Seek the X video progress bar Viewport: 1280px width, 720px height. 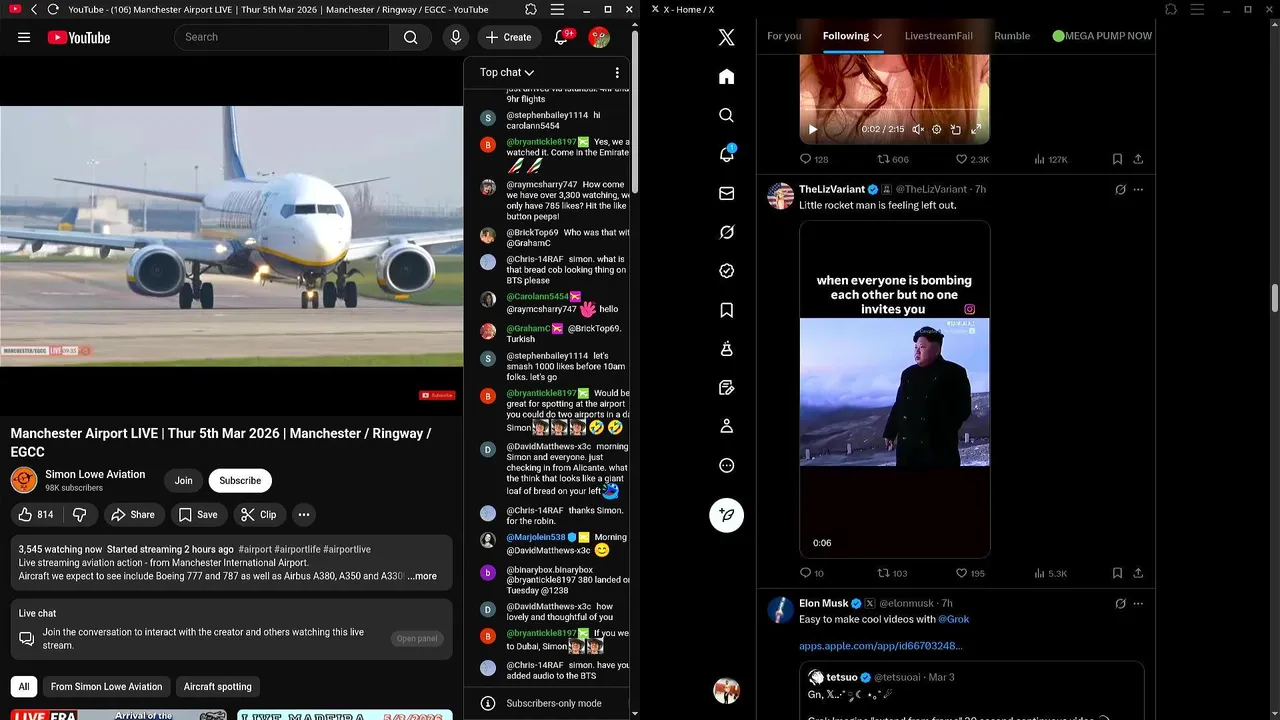(894, 109)
